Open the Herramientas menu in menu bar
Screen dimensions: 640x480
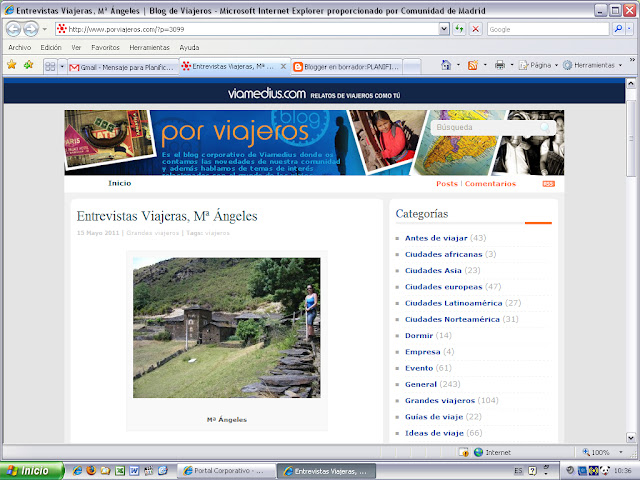(149, 47)
